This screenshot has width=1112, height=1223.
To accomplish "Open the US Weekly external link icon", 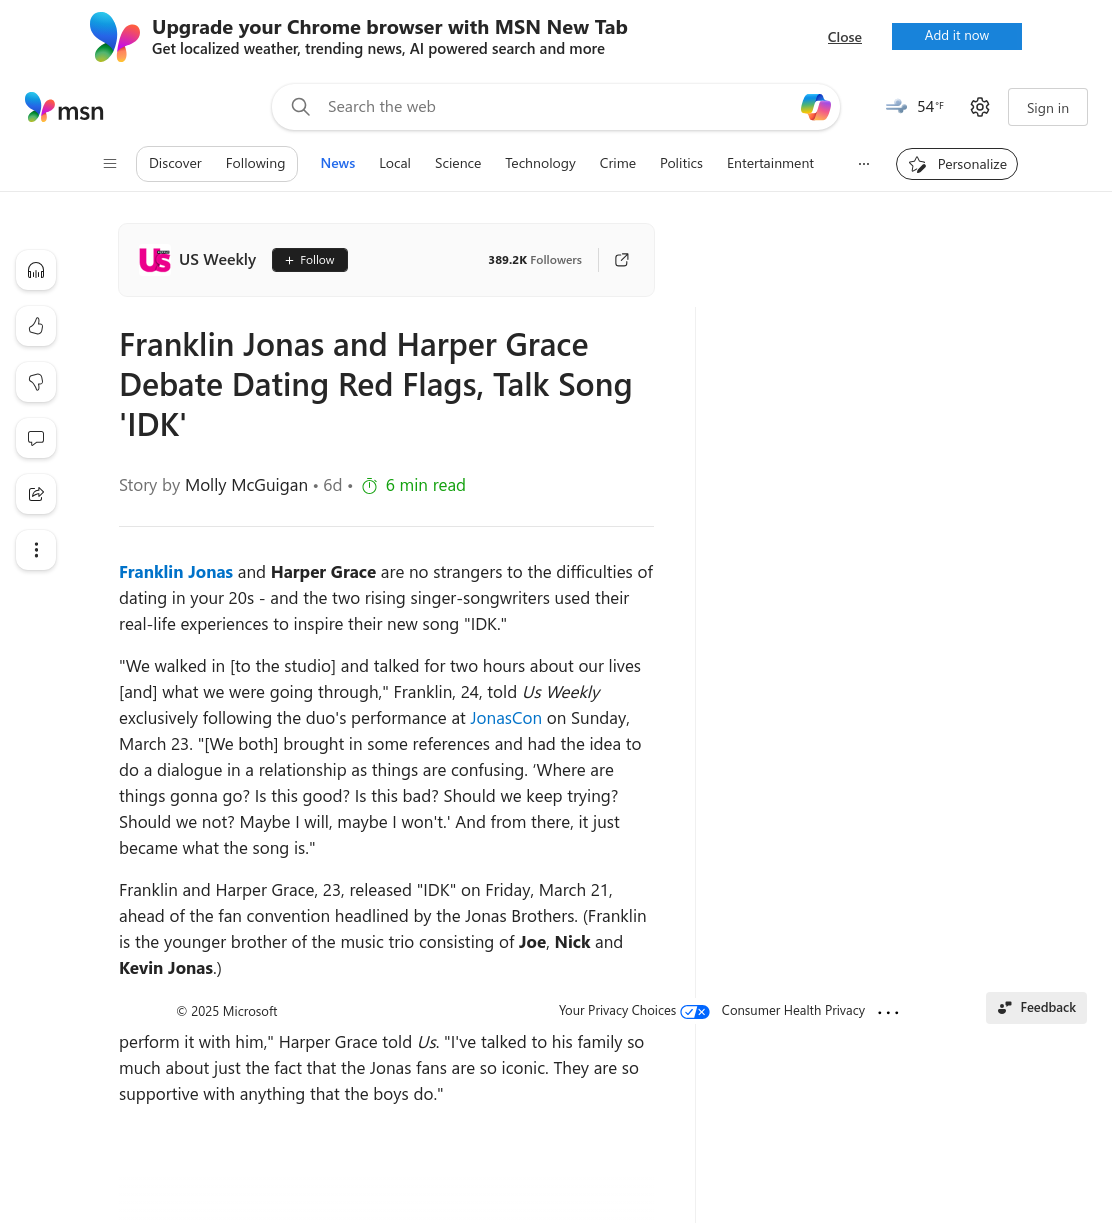I will 622,260.
